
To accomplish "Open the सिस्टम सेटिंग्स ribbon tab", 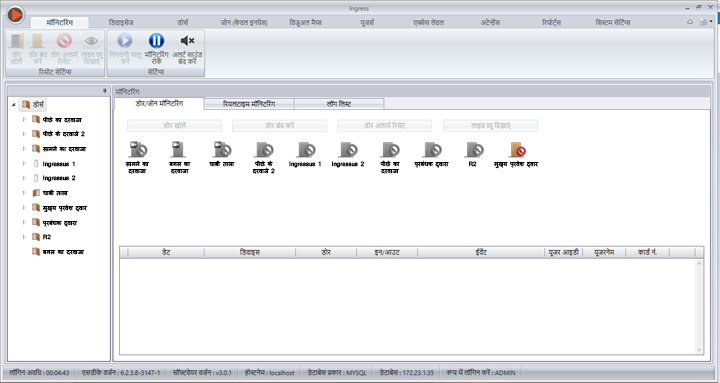I will click(613, 22).
